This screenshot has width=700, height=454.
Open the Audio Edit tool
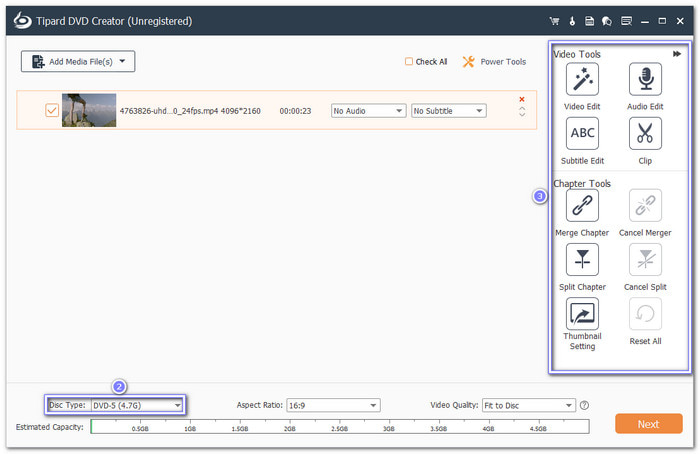pyautogui.click(x=645, y=79)
